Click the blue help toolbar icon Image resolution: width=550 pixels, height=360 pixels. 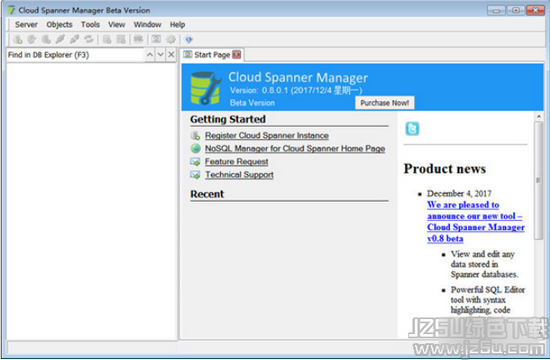pos(189,39)
